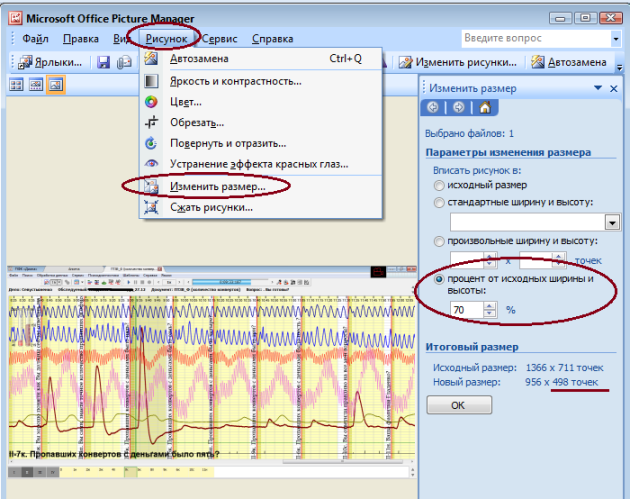Click Новый размер value 956 x 498 точек
The width and height of the screenshot is (630, 499).
(562, 382)
